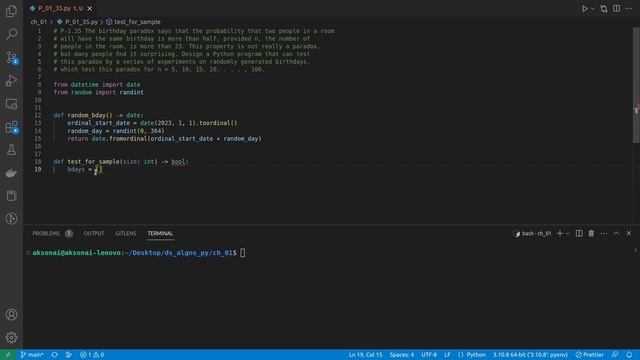
Task: Change indentation Spaces: 4
Action: click(x=402, y=355)
